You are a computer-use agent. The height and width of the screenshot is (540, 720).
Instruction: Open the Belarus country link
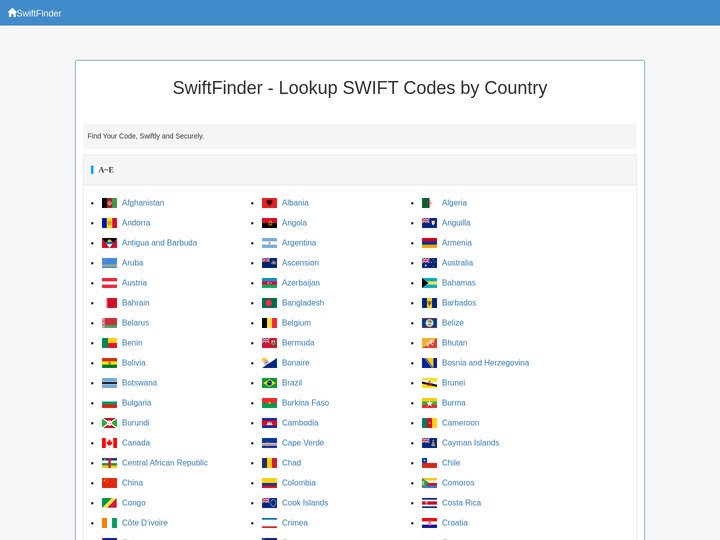point(135,323)
